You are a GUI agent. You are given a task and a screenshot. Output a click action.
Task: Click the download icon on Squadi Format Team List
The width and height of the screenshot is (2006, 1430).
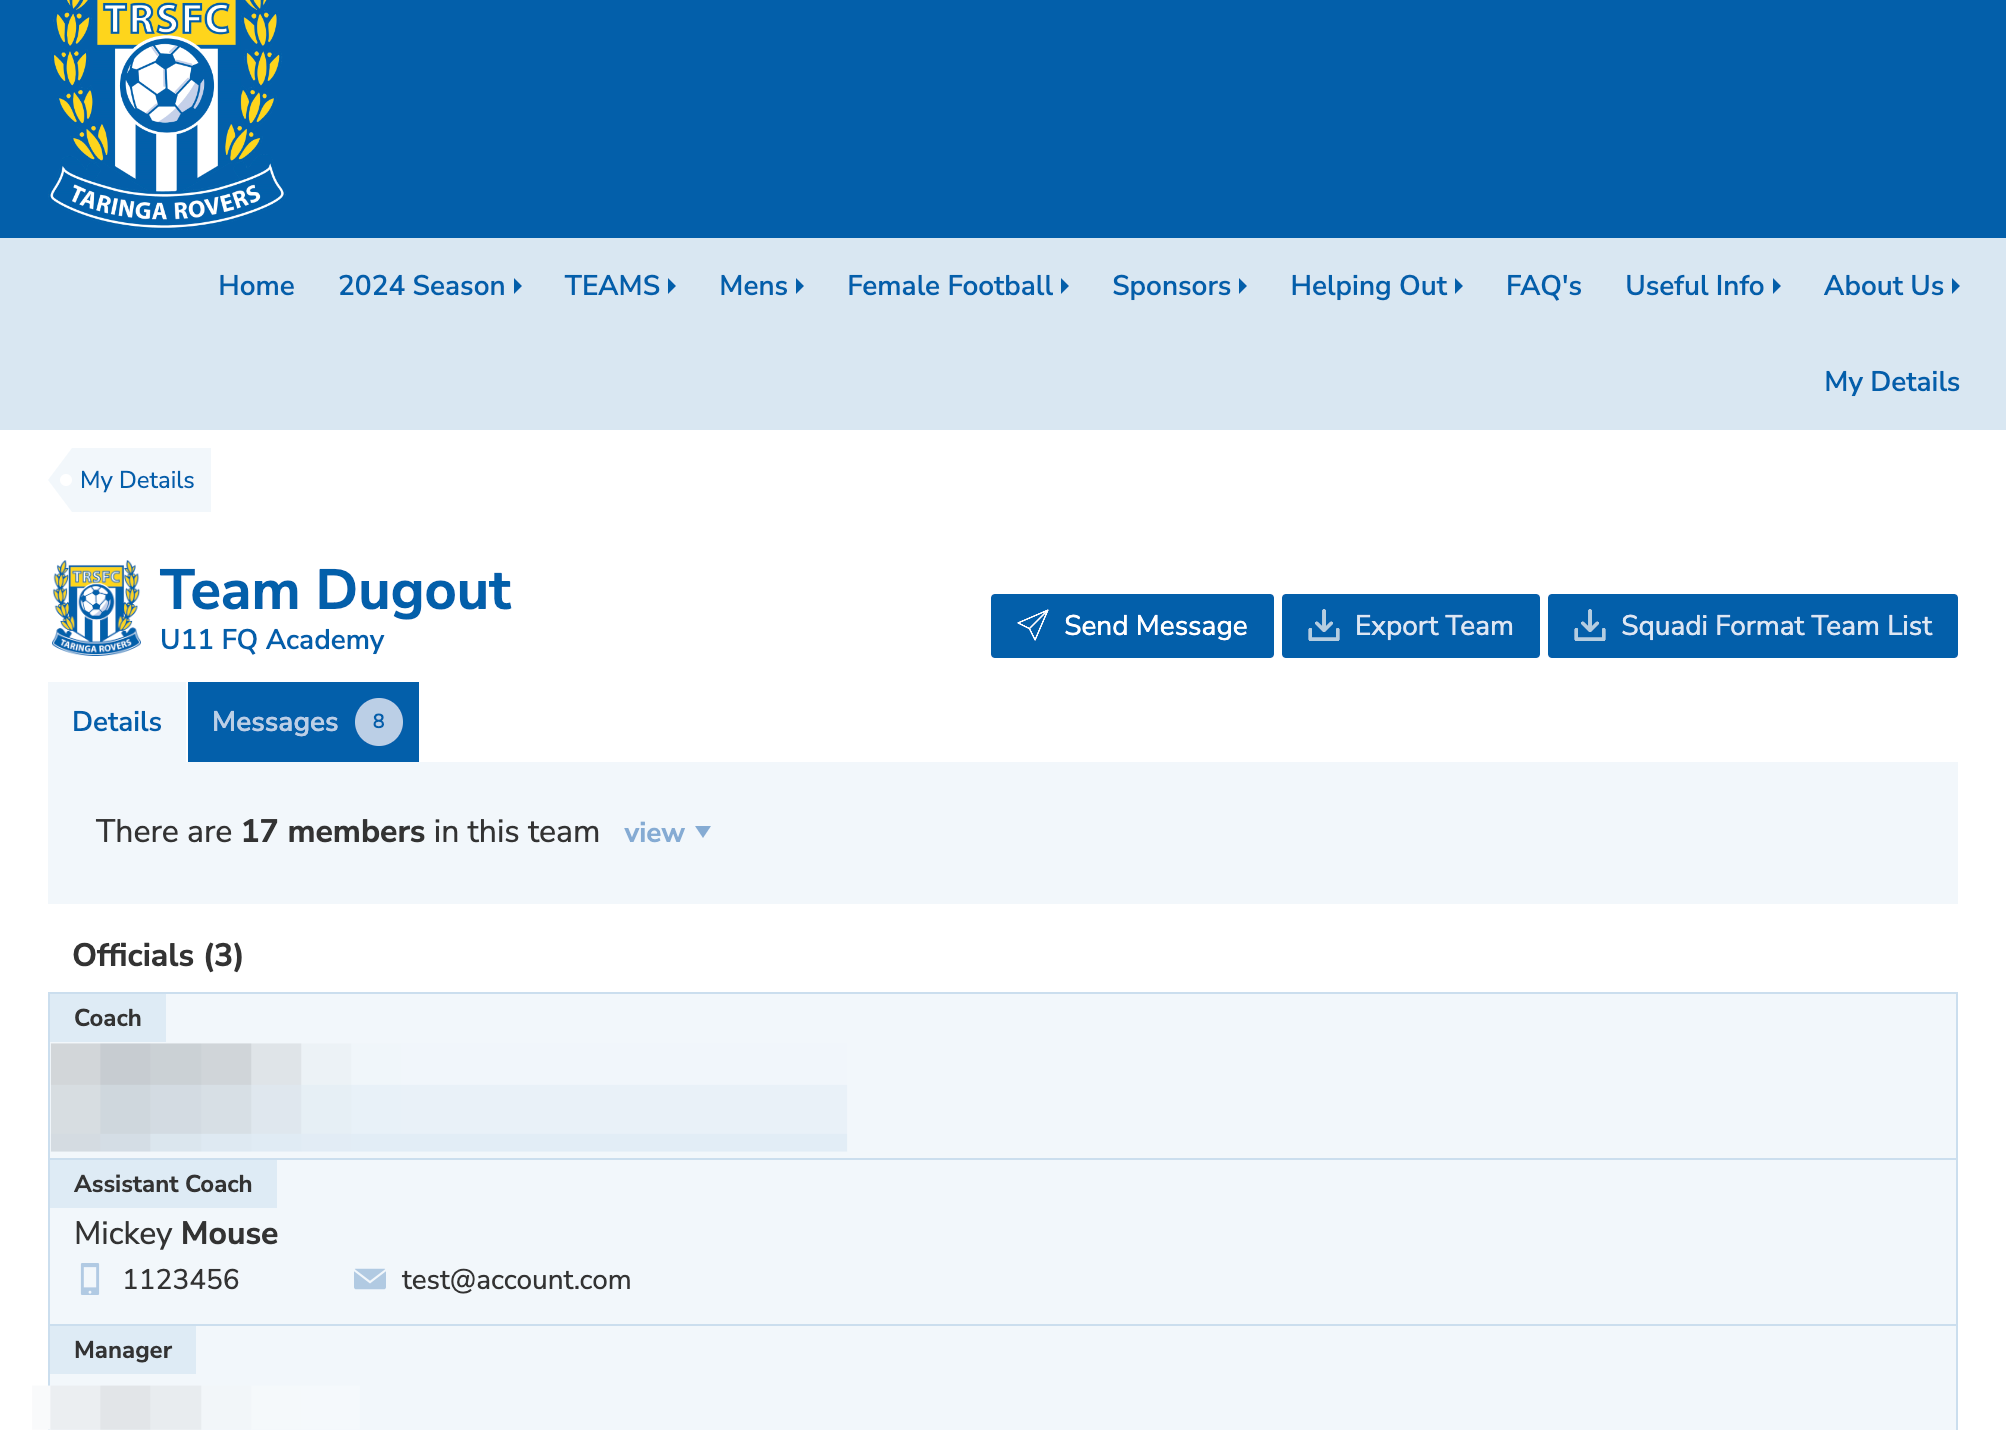tap(1590, 626)
